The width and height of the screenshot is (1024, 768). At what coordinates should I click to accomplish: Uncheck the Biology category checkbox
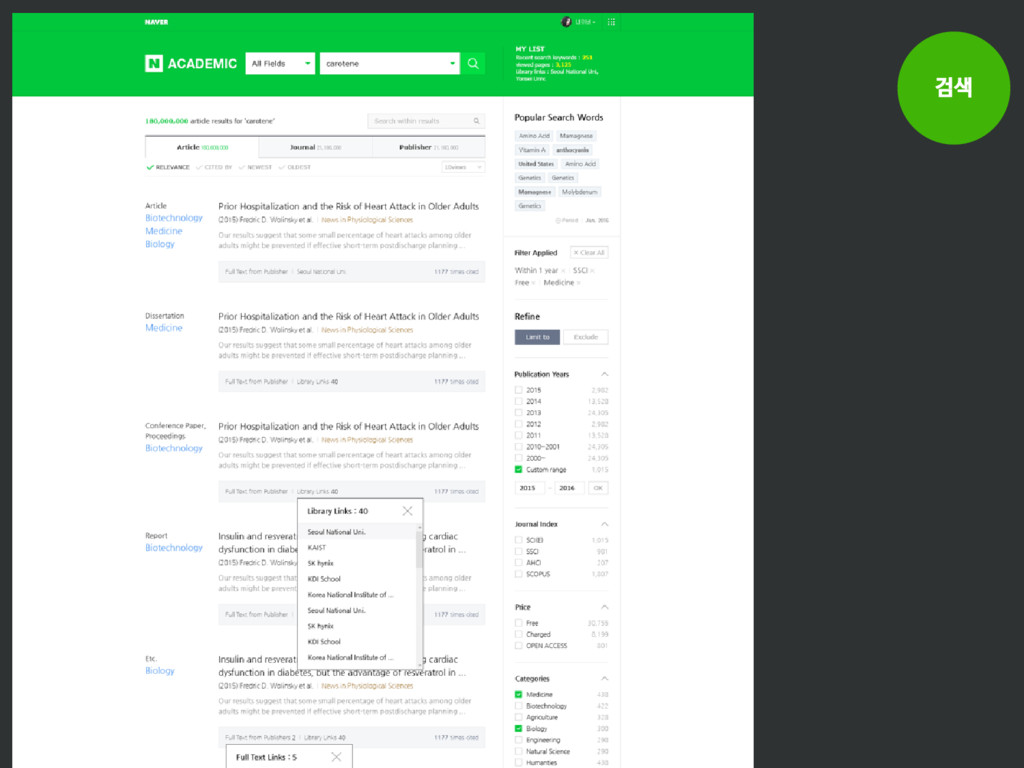coord(519,728)
